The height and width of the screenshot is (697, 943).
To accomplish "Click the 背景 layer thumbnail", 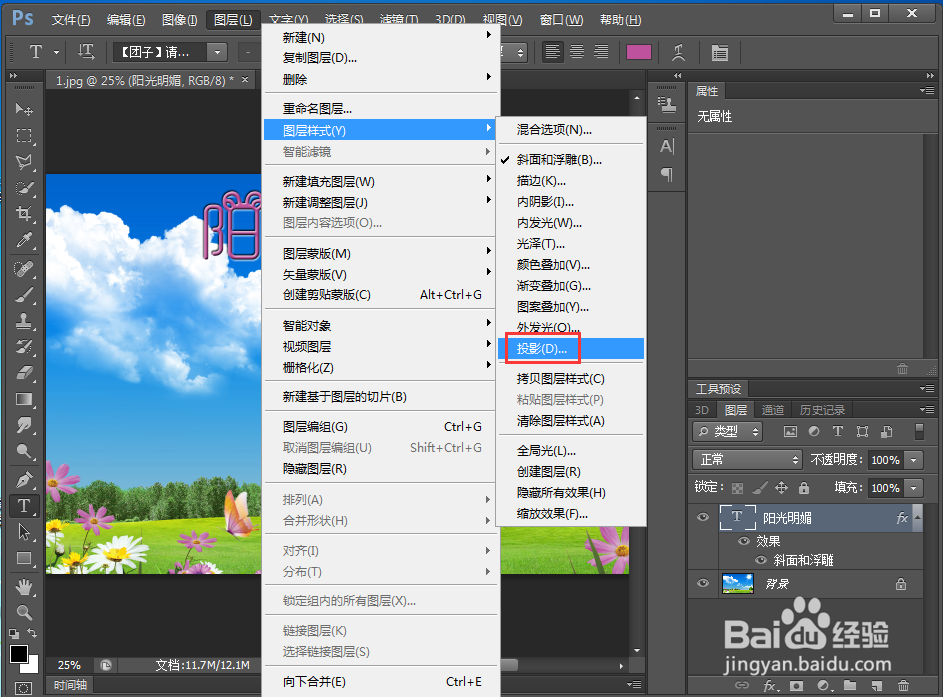I will click(738, 583).
